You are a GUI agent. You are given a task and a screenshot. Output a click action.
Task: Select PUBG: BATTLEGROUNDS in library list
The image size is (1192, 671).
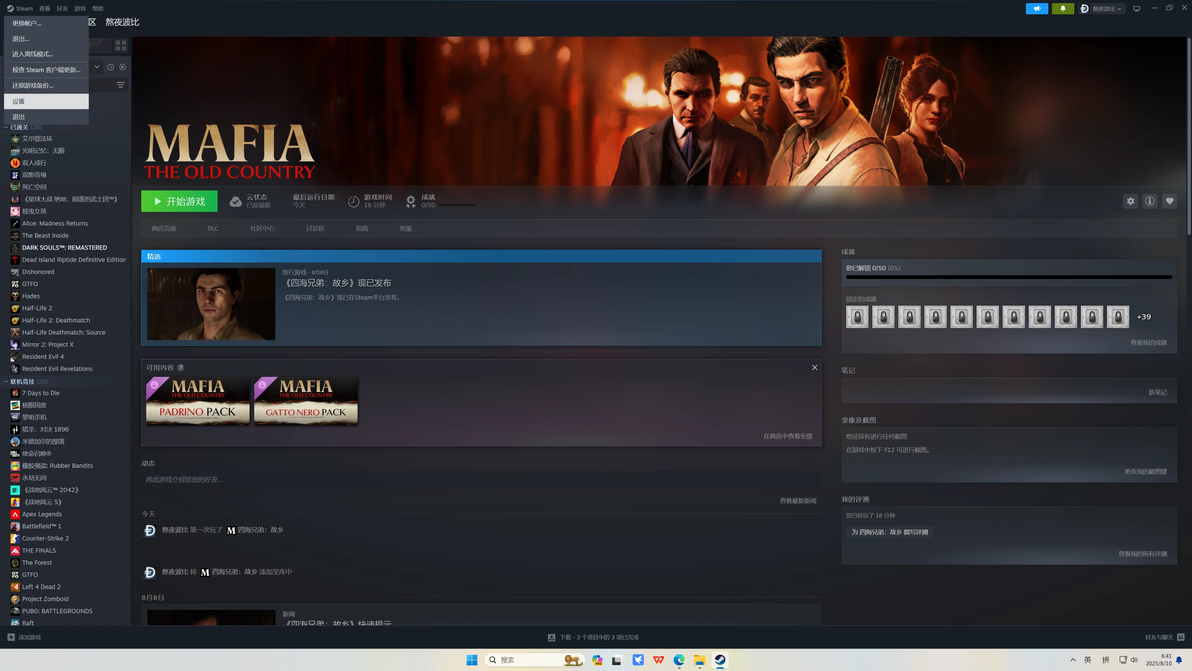tap(57, 611)
